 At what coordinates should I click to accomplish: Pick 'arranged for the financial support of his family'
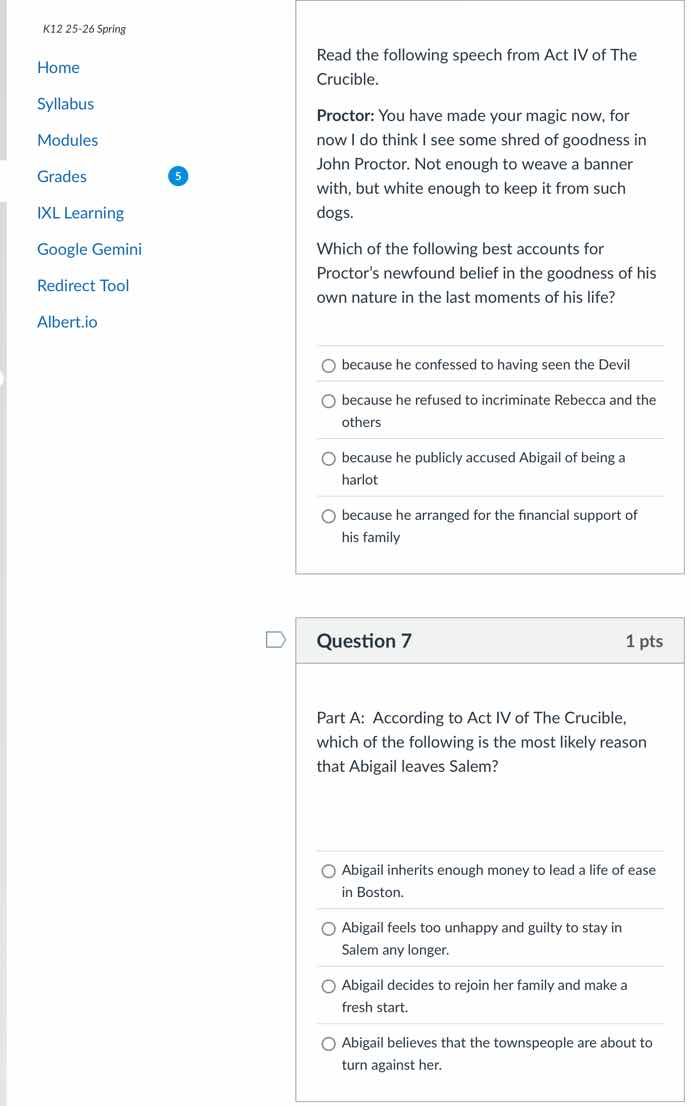pos(329,516)
